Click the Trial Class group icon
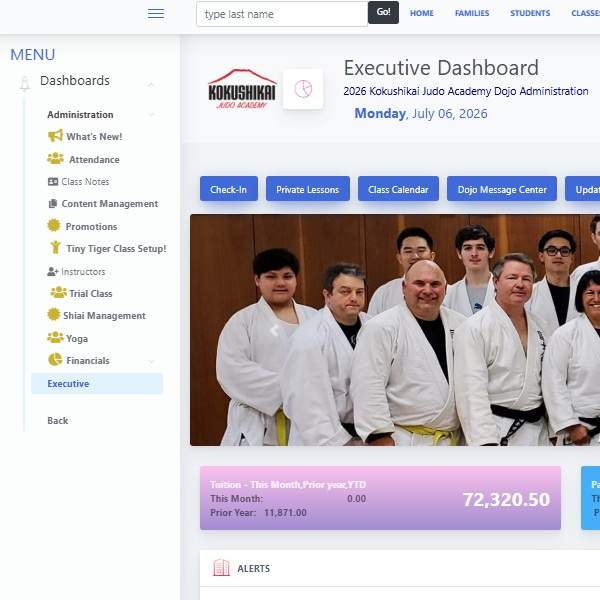 pyautogui.click(x=59, y=292)
